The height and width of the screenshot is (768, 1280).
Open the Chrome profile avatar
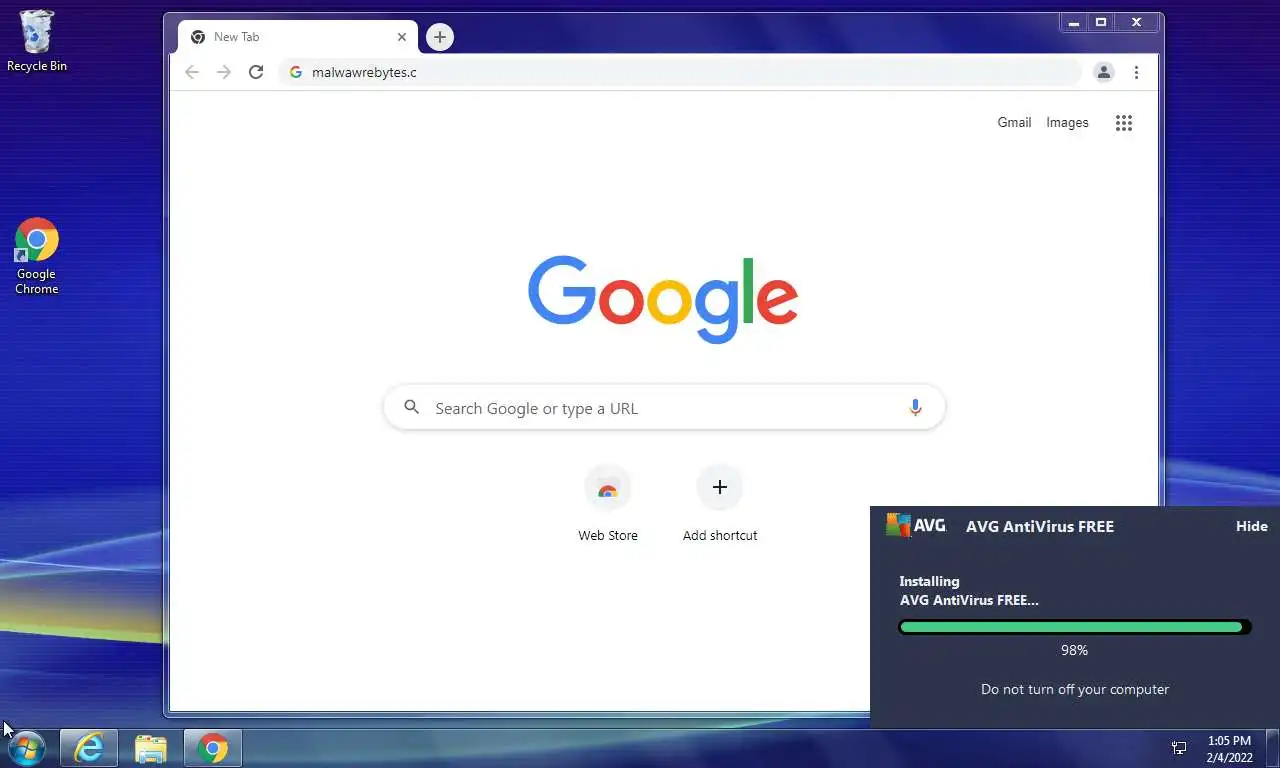tap(1104, 72)
